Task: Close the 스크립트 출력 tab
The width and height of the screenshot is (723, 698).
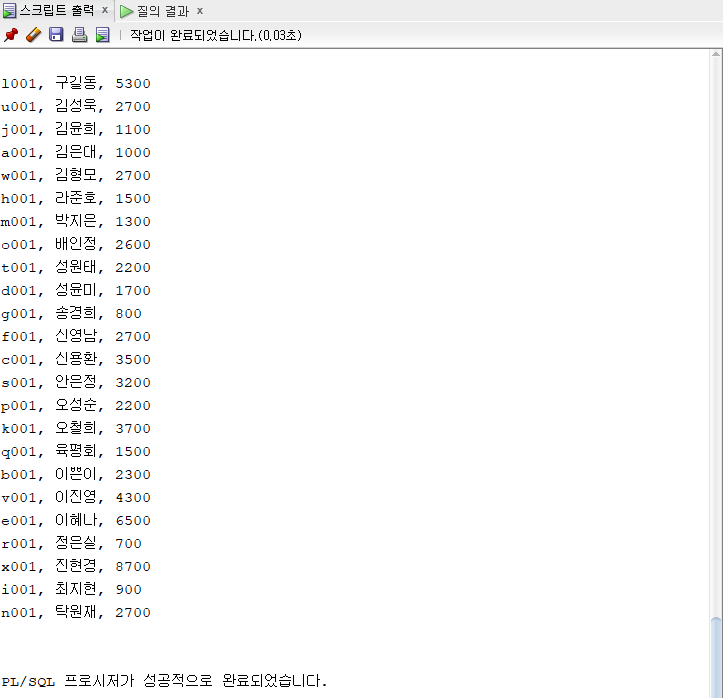Action: [x=105, y=10]
